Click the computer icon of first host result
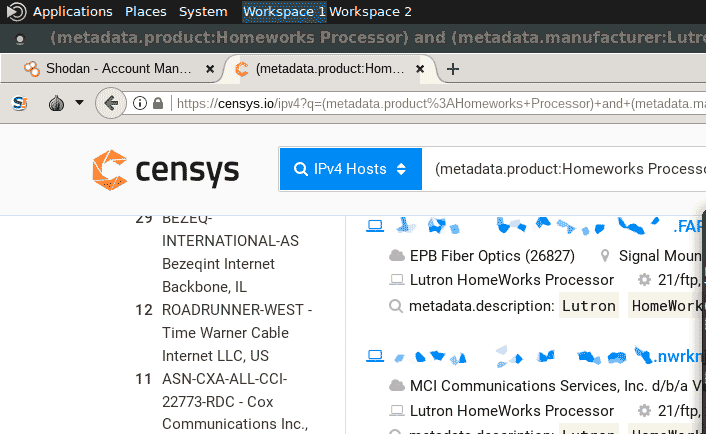This screenshot has width=706, height=434. point(375,226)
